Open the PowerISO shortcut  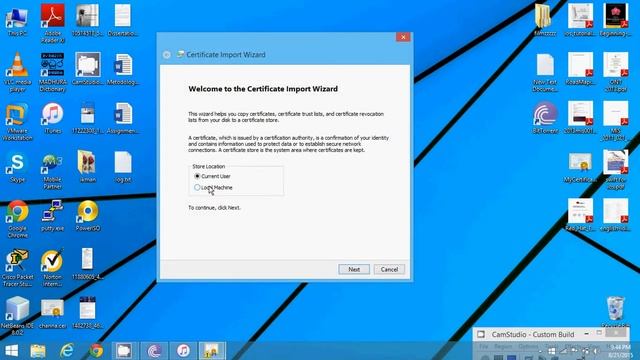point(87,216)
